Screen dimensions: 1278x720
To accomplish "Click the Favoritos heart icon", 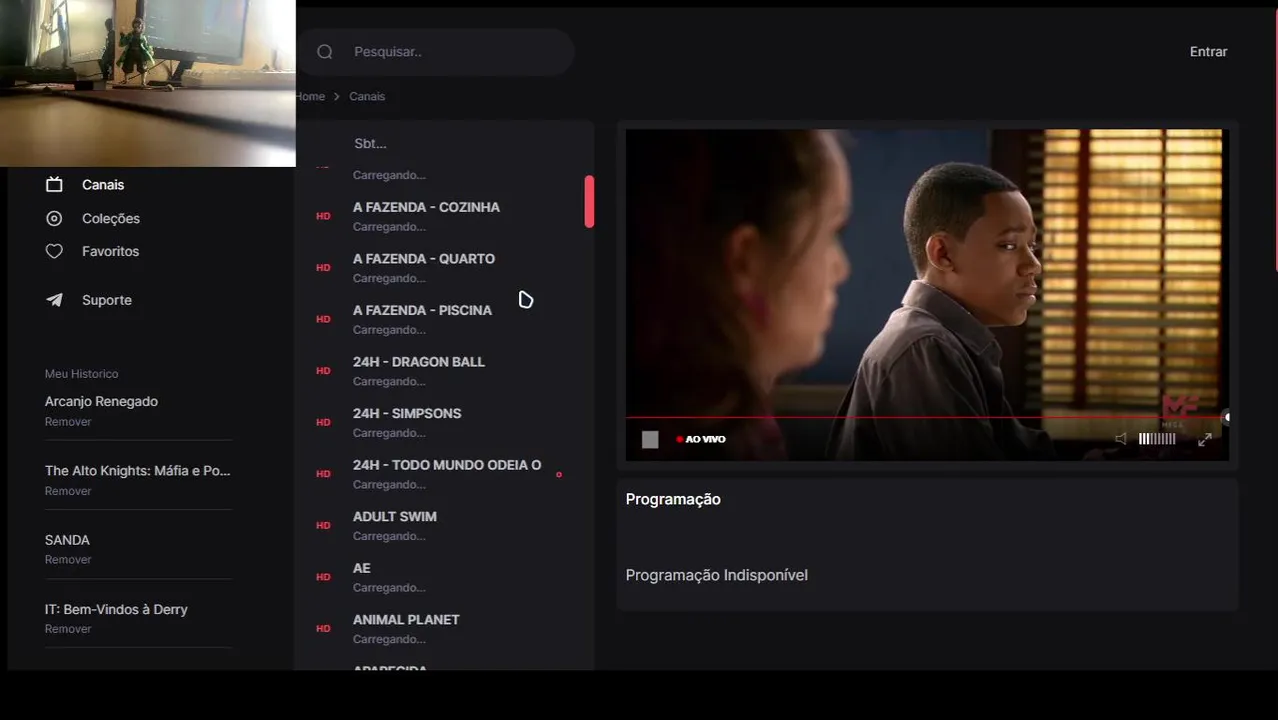I will [55, 251].
